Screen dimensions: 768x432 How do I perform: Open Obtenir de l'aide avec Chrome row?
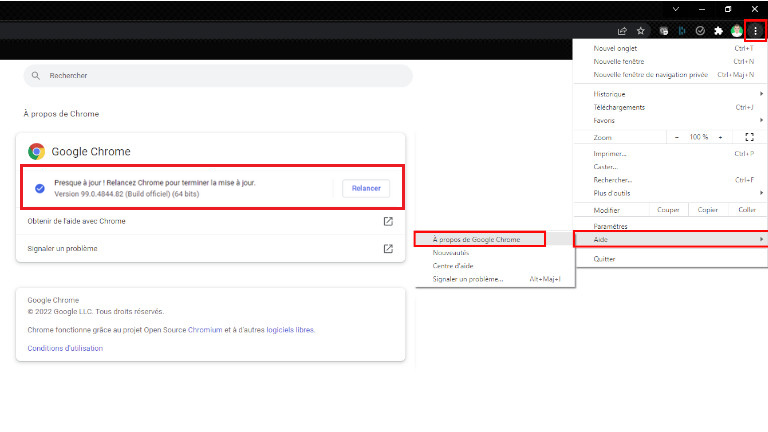pos(211,221)
